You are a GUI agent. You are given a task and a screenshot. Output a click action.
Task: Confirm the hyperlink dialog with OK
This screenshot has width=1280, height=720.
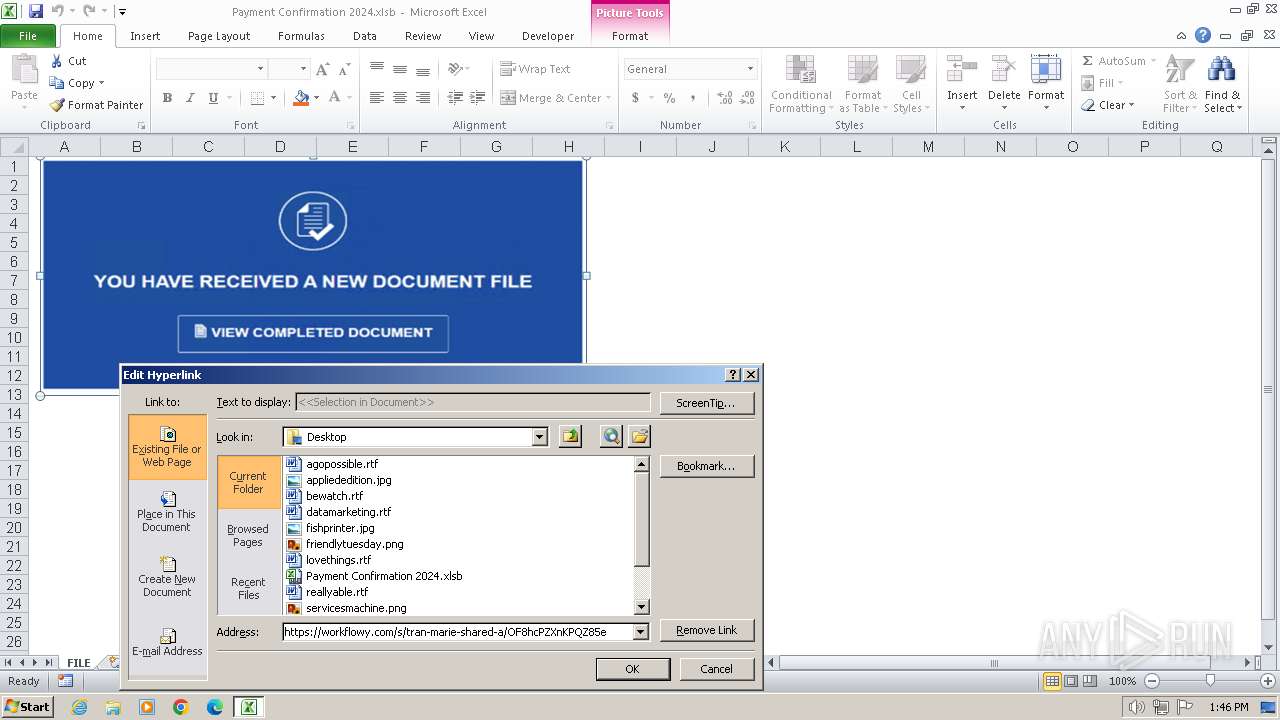(x=632, y=669)
